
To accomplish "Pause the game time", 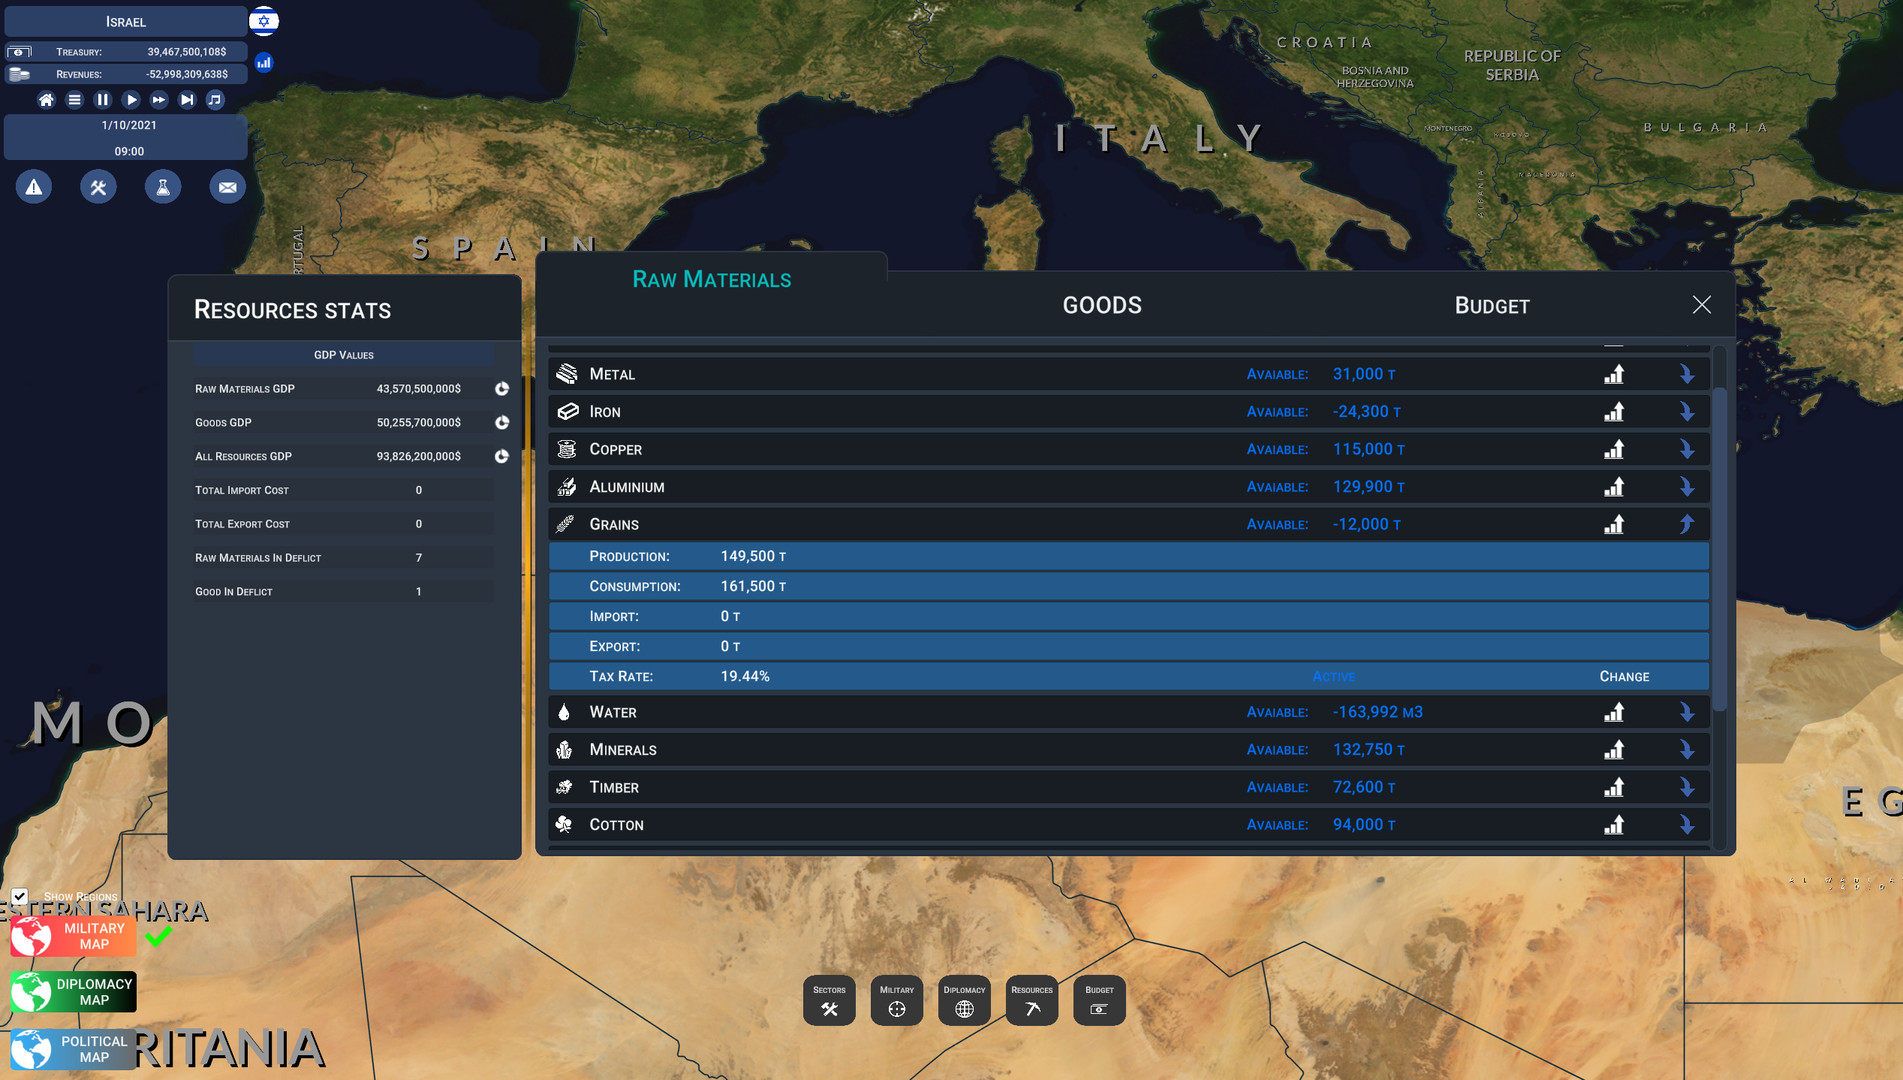I will 102,100.
